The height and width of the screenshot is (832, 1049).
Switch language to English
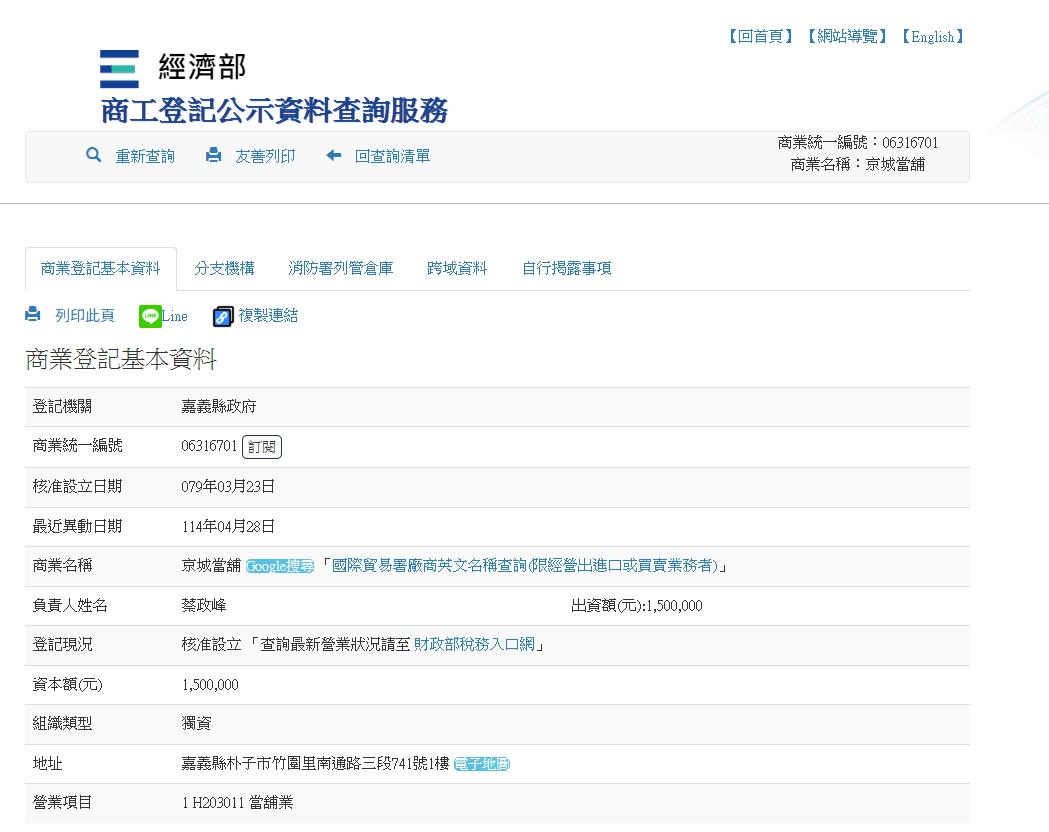tap(933, 36)
